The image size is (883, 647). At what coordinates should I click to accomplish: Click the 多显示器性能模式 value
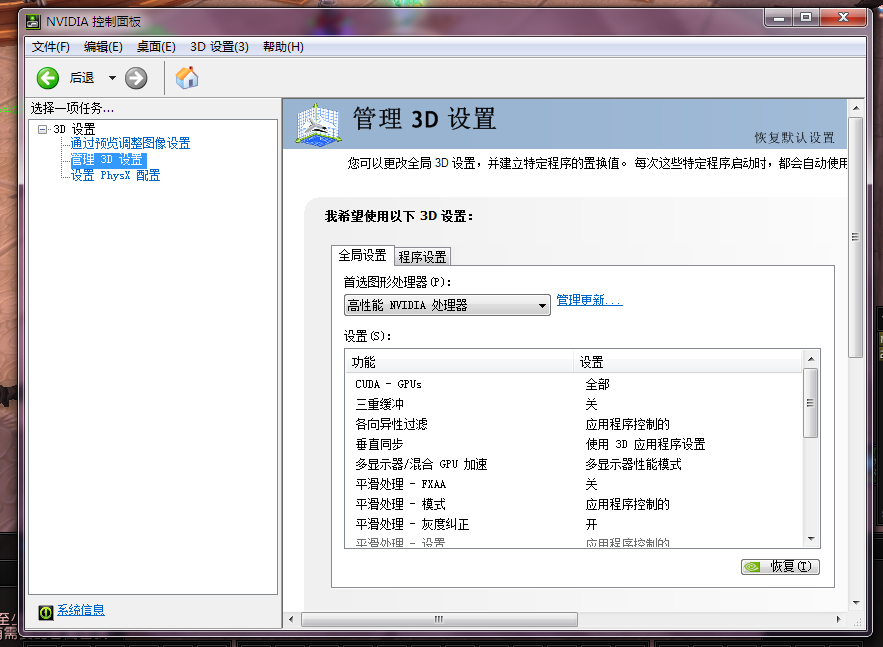pyautogui.click(x=634, y=465)
